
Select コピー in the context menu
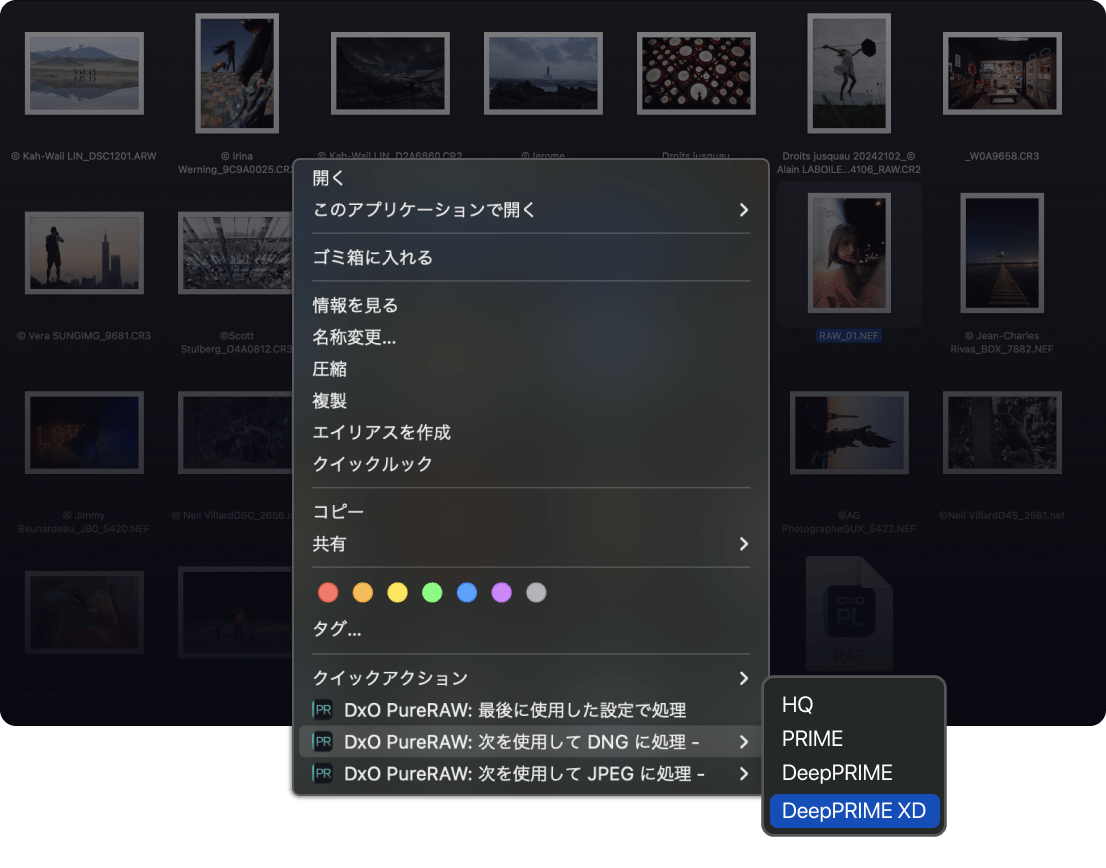coord(338,511)
